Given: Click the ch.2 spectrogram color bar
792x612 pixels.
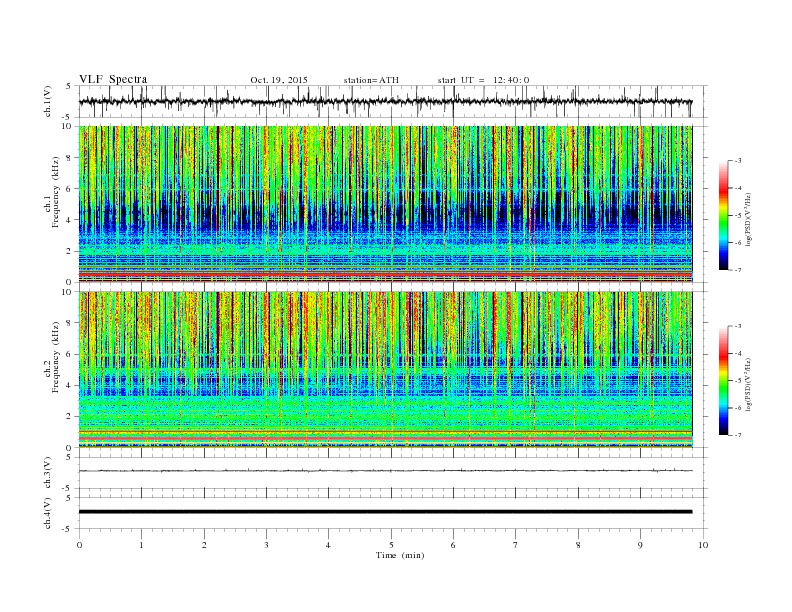Looking at the screenshot, I should [x=723, y=380].
